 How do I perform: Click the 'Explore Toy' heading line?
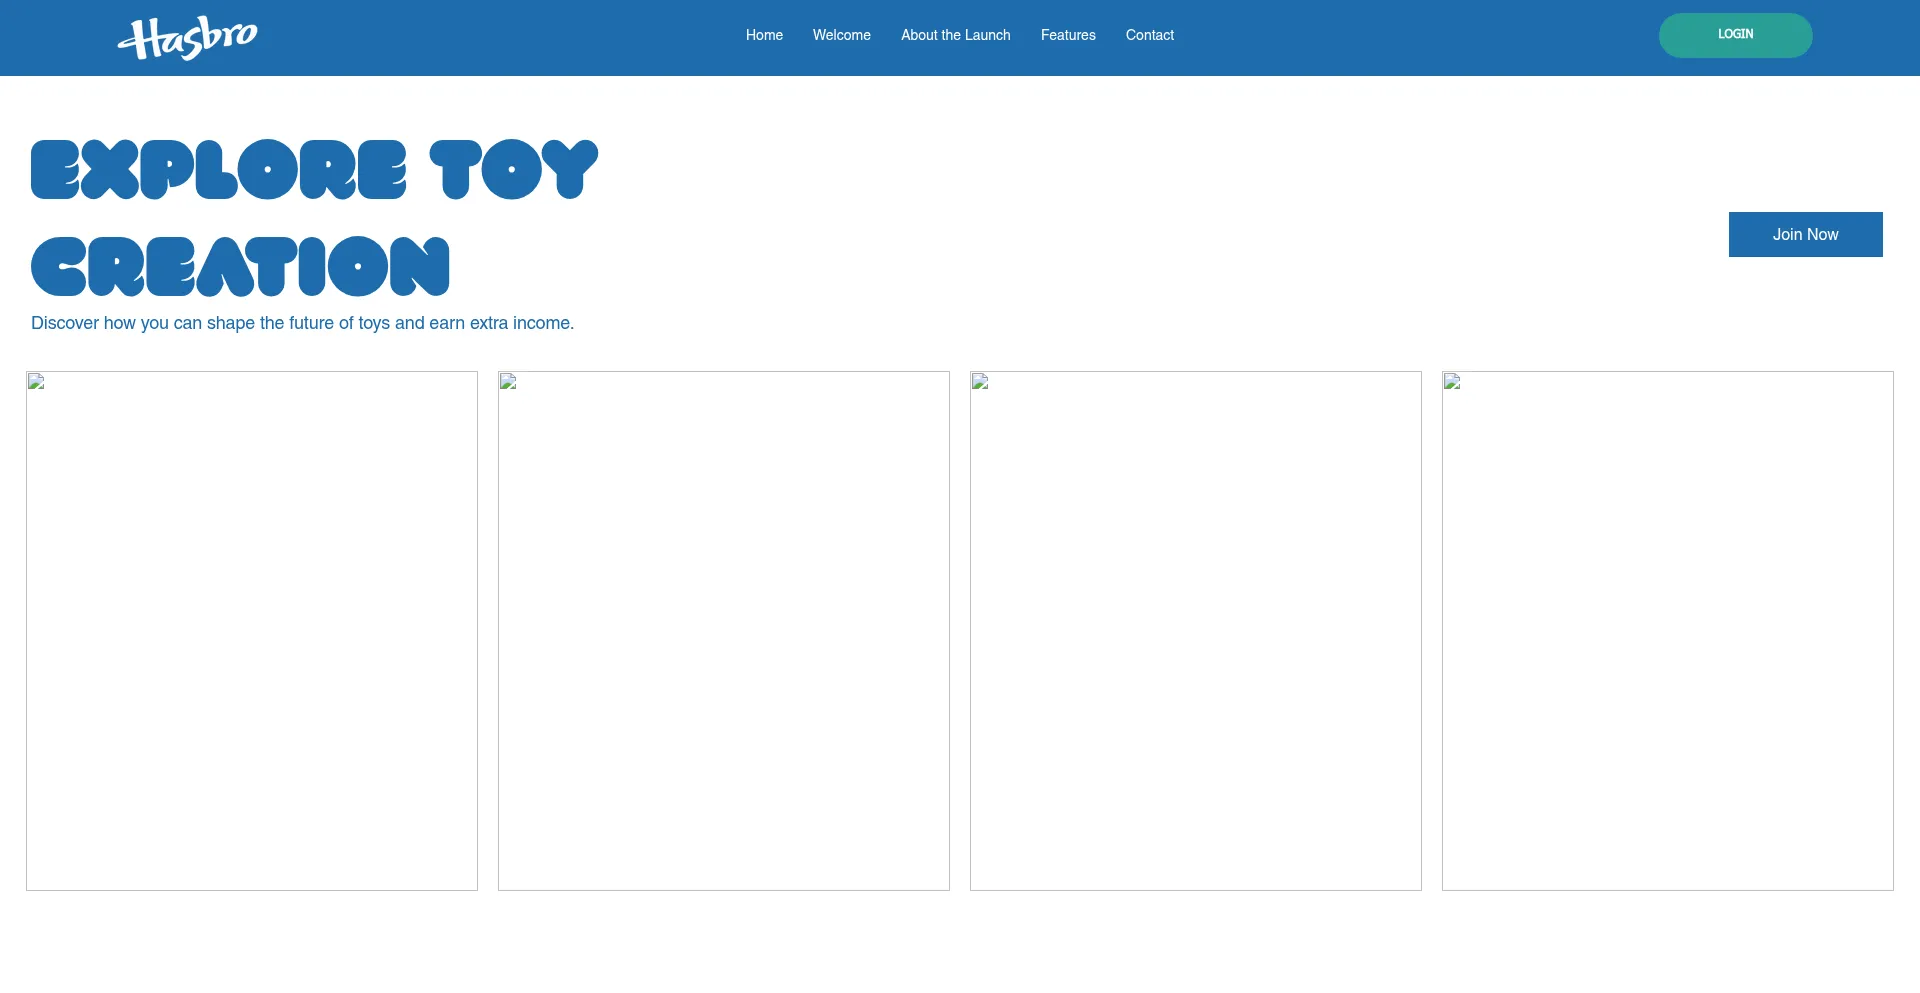pyautogui.click(x=314, y=170)
